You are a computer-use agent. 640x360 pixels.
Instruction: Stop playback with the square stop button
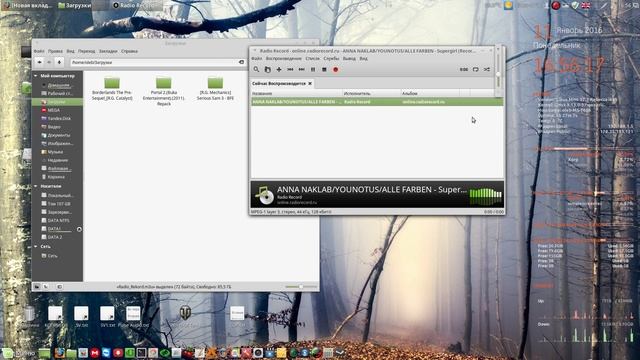click(x=324, y=69)
